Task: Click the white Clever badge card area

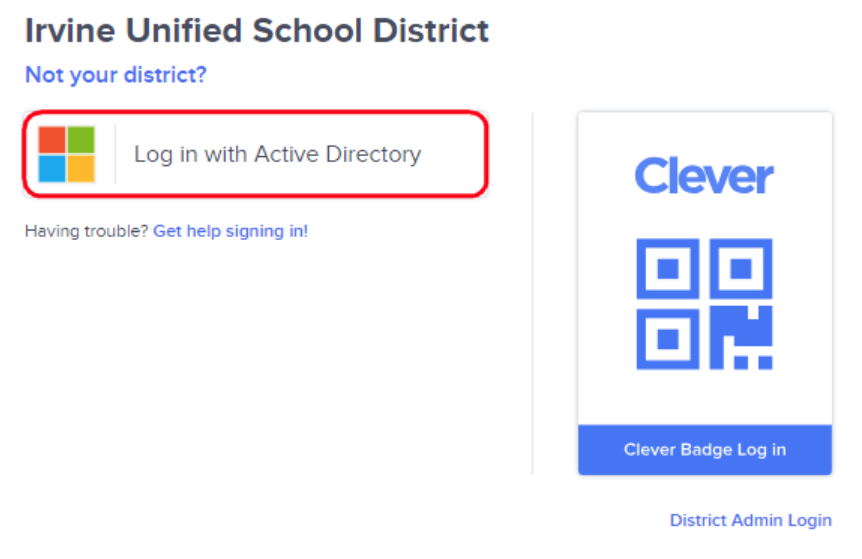Action: (705, 269)
